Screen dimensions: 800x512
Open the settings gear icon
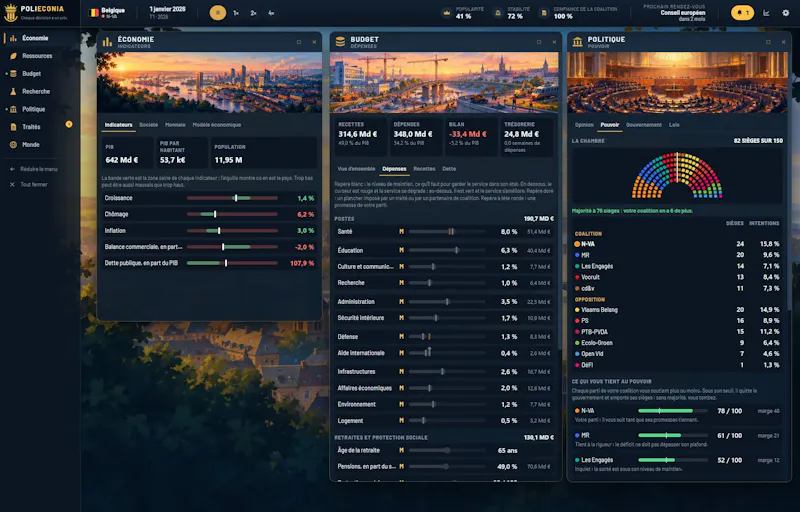tap(786, 13)
